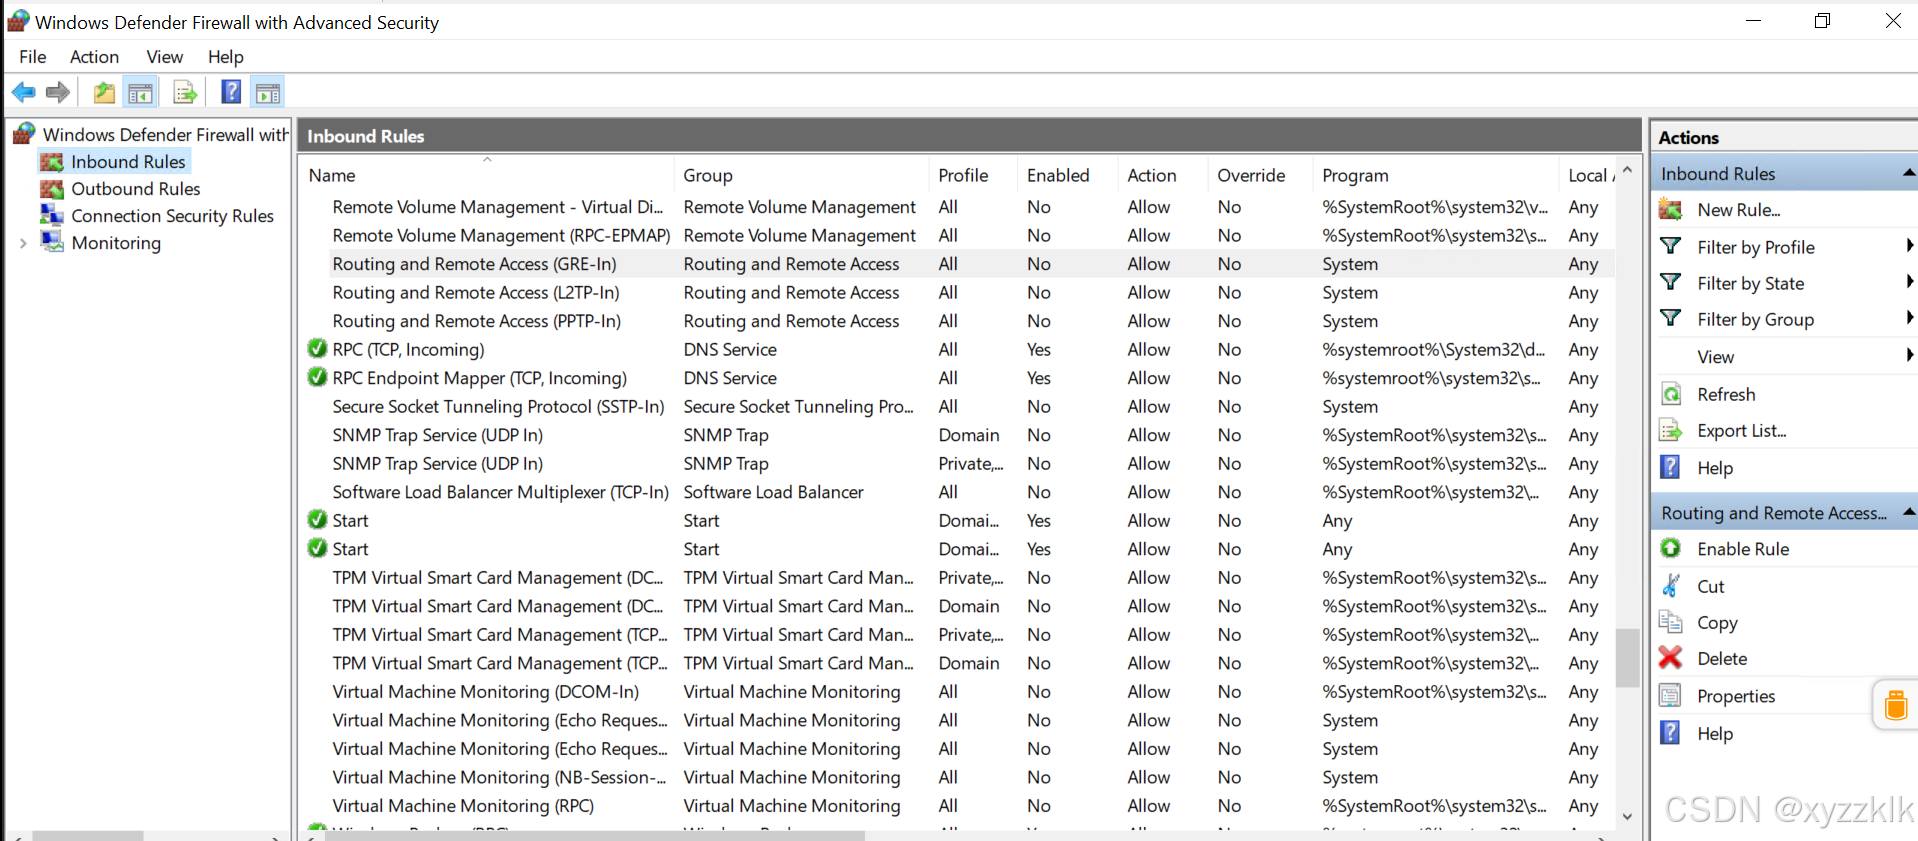1918x841 pixels.
Task: Click green check icon of RPC Endpoint Mapper
Action: coord(317,378)
